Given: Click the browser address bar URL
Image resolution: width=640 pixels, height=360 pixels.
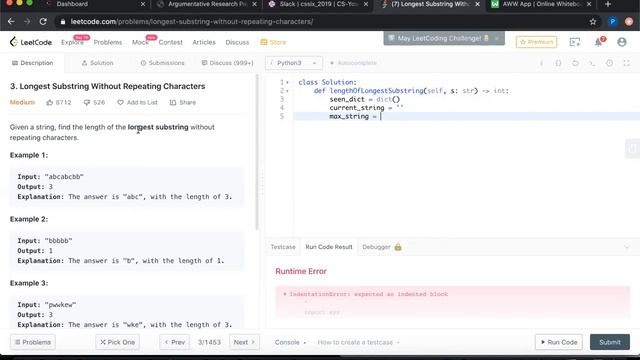Looking at the screenshot, I should pyautogui.click(x=192, y=22).
